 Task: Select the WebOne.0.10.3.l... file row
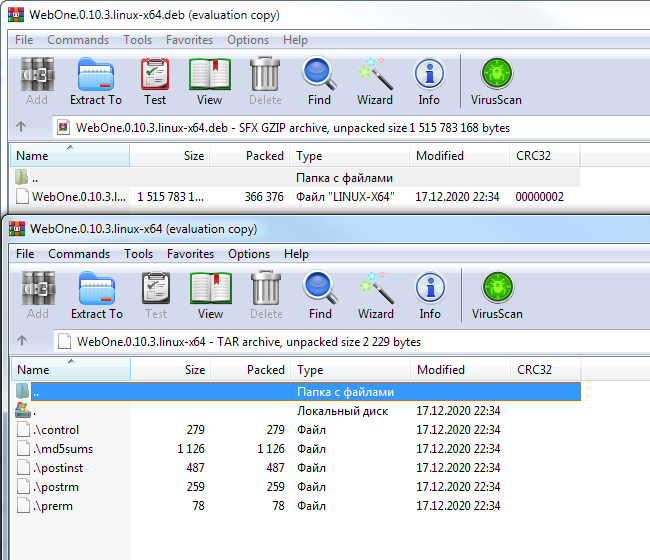(x=295, y=196)
